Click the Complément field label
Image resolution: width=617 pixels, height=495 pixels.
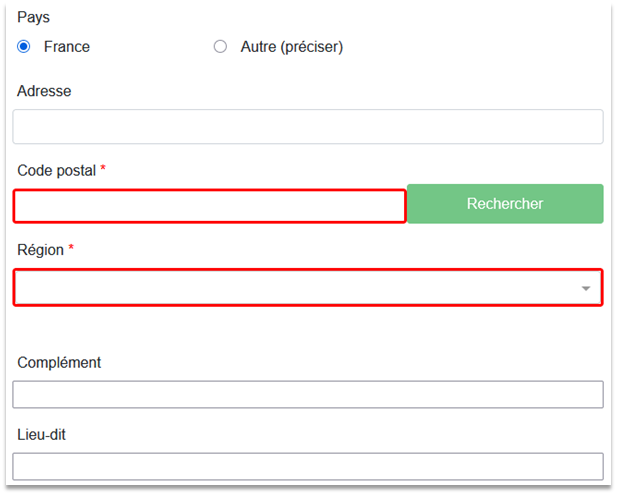click(x=59, y=363)
